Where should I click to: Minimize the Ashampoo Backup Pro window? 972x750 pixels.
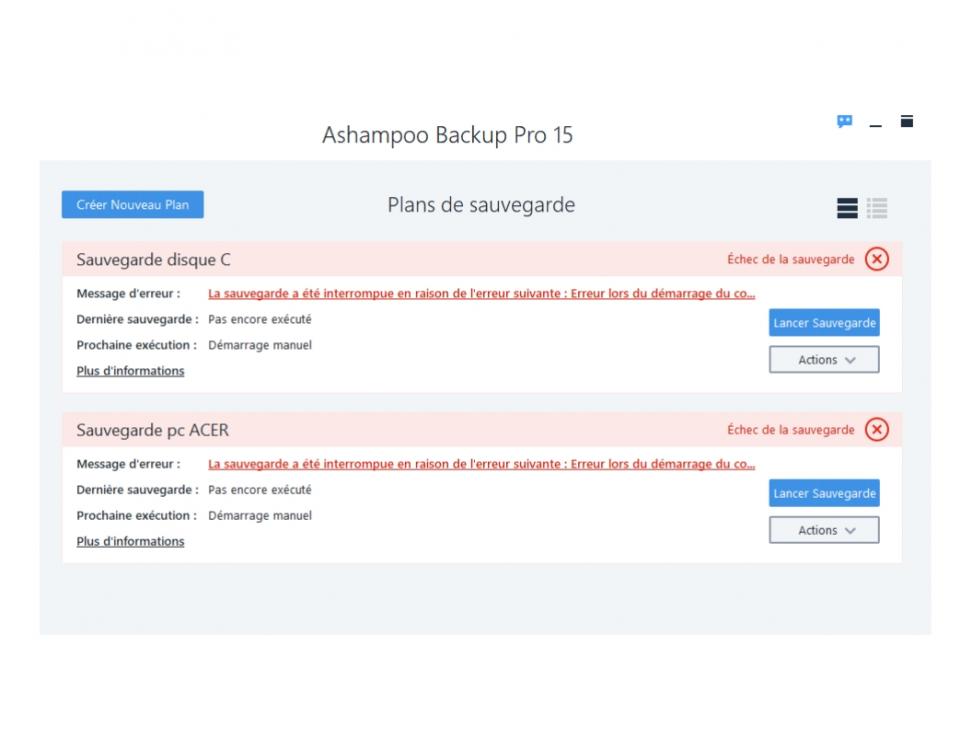pos(875,126)
